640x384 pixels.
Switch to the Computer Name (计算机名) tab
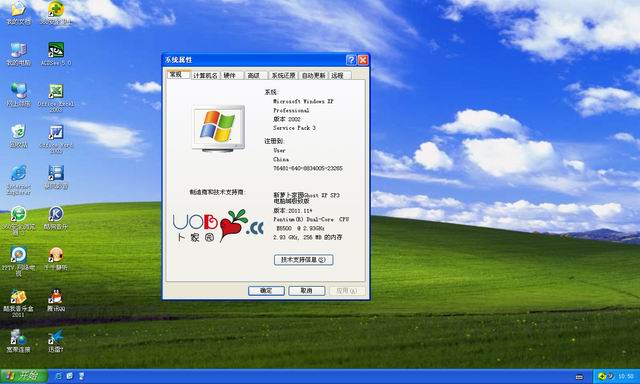[x=205, y=75]
